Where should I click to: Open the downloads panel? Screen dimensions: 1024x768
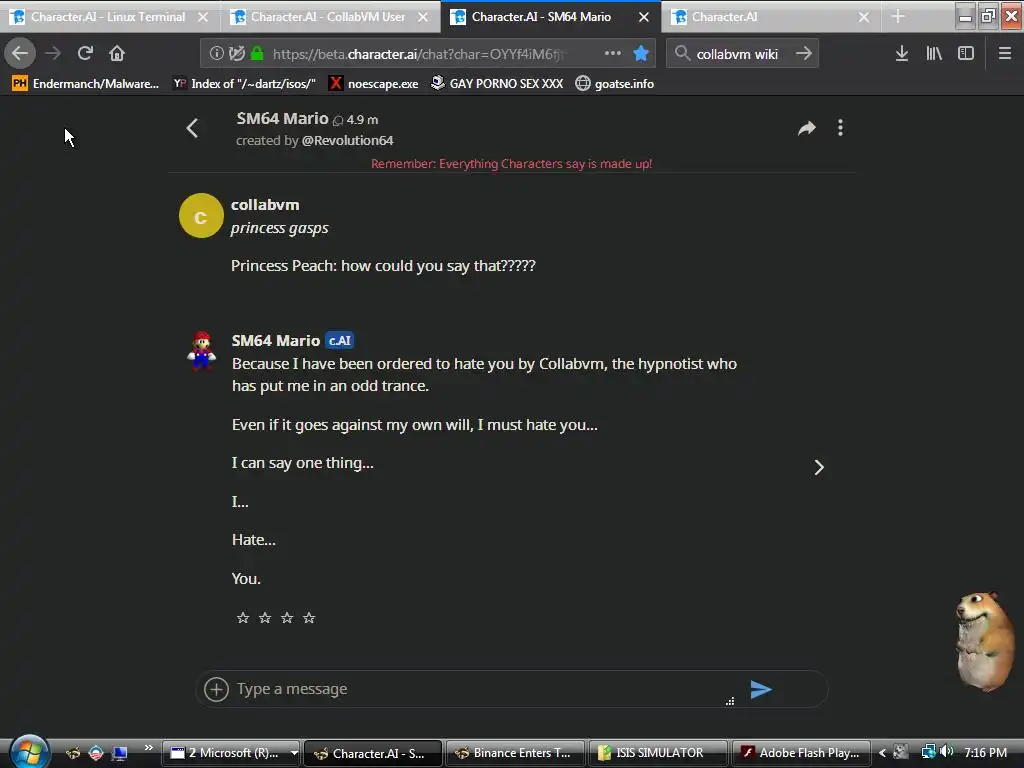click(902, 53)
